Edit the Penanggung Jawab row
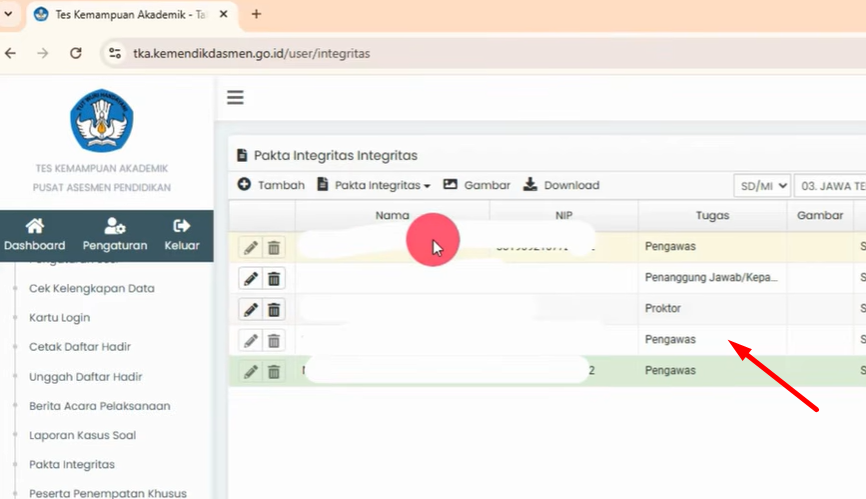866x499 pixels. point(251,279)
